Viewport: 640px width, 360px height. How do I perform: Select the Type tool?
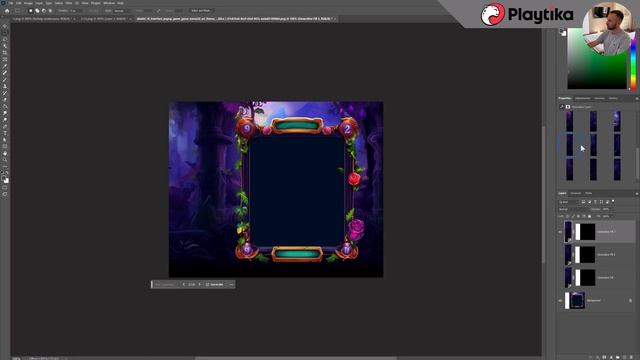(5, 133)
